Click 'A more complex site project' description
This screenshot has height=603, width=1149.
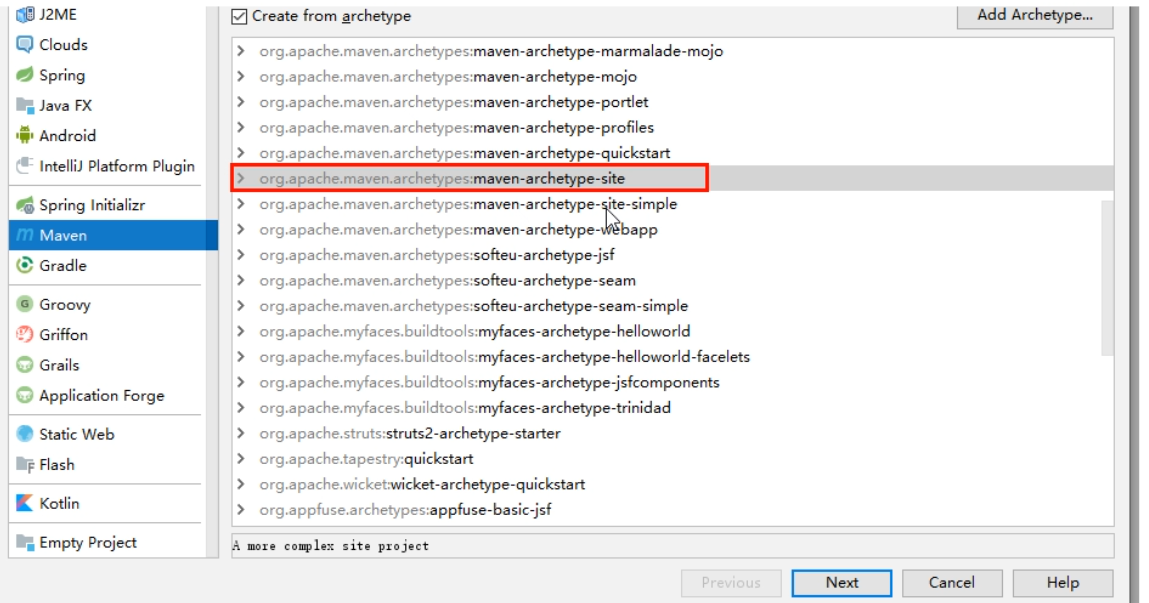click(x=330, y=546)
